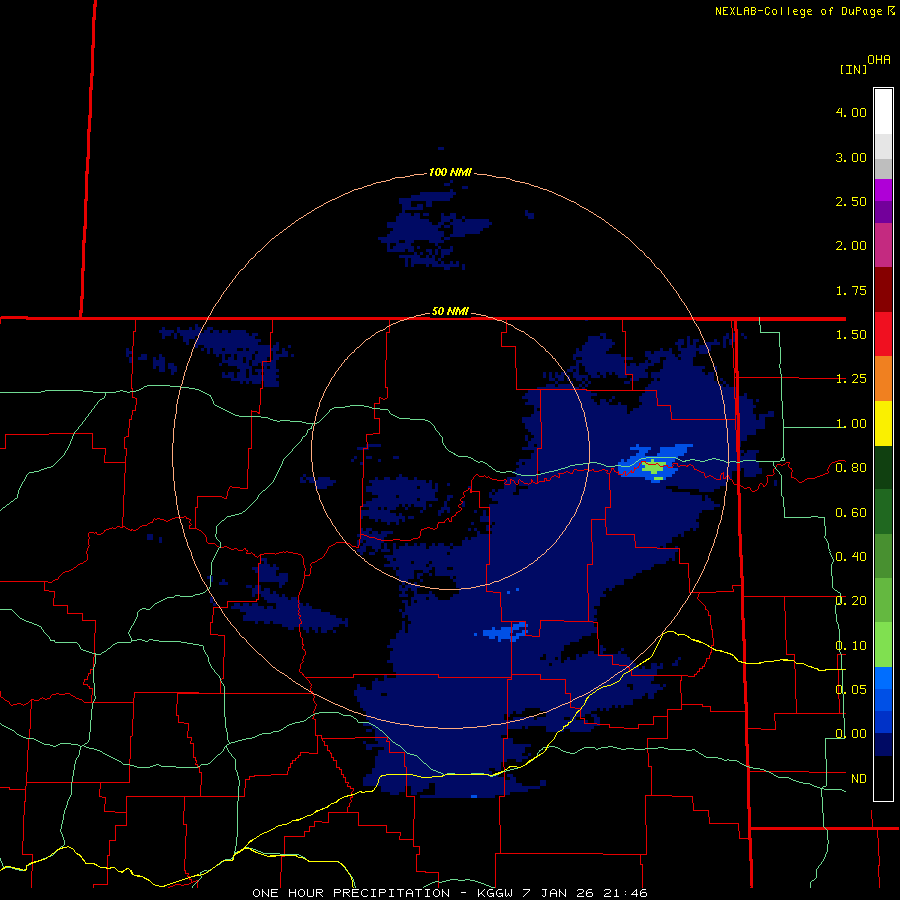The image size is (900, 900).
Task: Click the 0.80 legend value
Action: (x=851, y=468)
